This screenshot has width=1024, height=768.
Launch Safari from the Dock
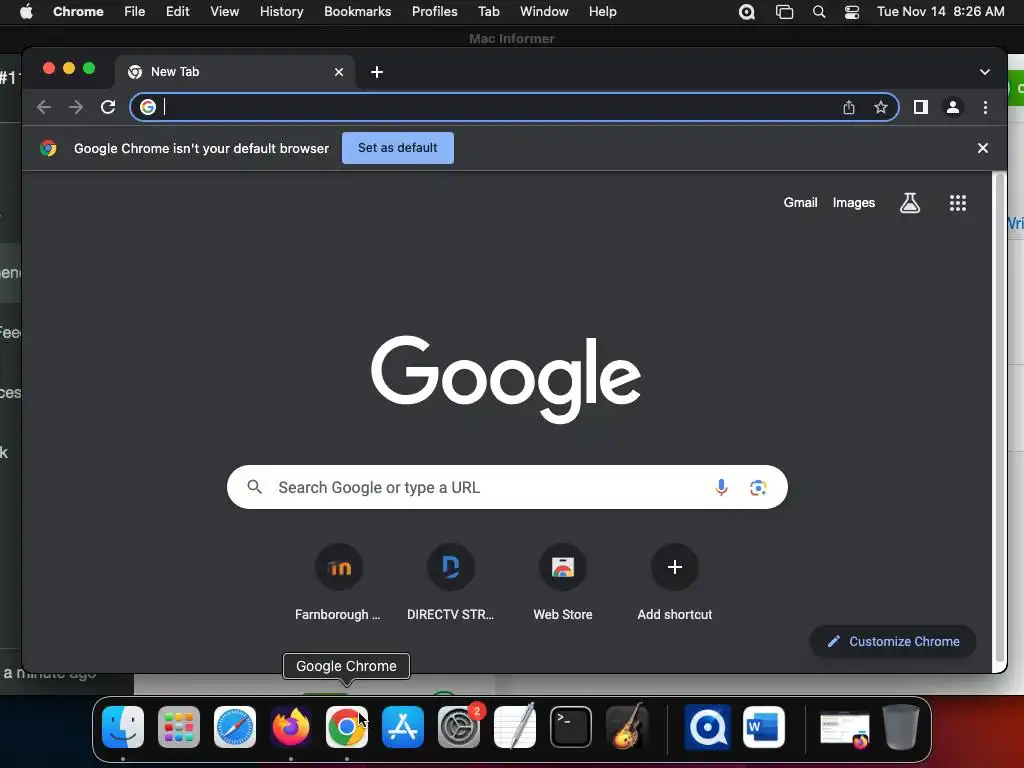coord(235,726)
